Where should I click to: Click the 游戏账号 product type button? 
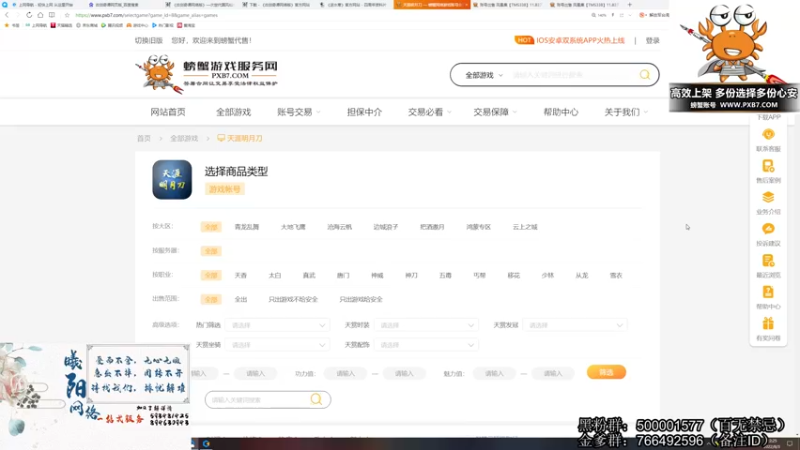pyautogui.click(x=224, y=189)
